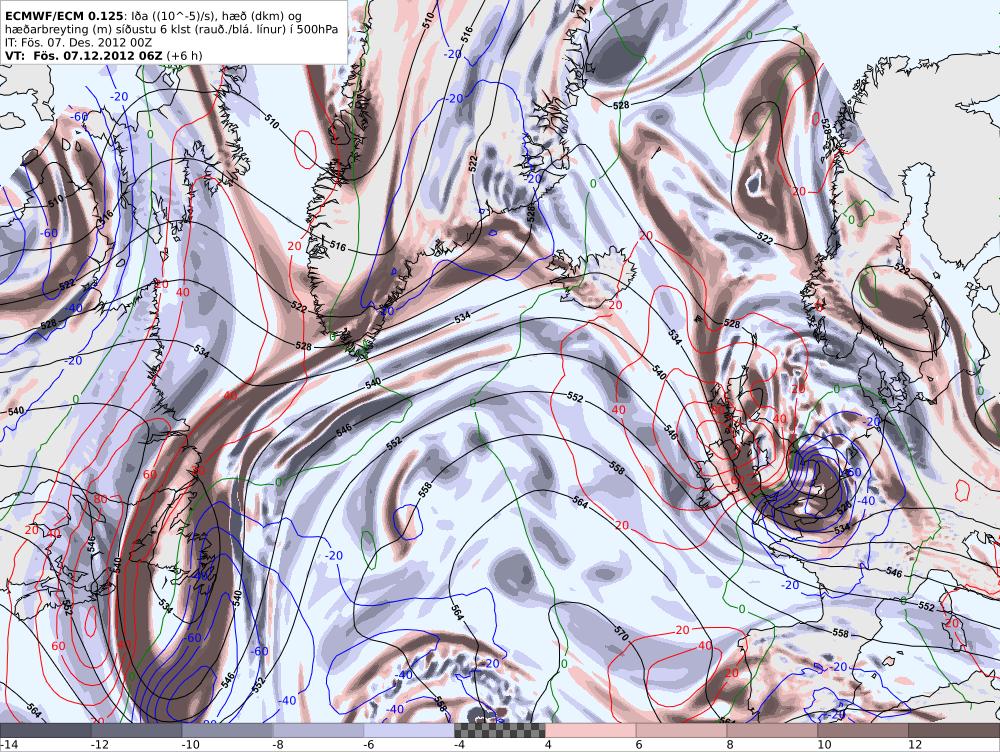This screenshot has height=752, width=1000.
Task: Click the '-8' legend tick label
Action: tap(278, 745)
